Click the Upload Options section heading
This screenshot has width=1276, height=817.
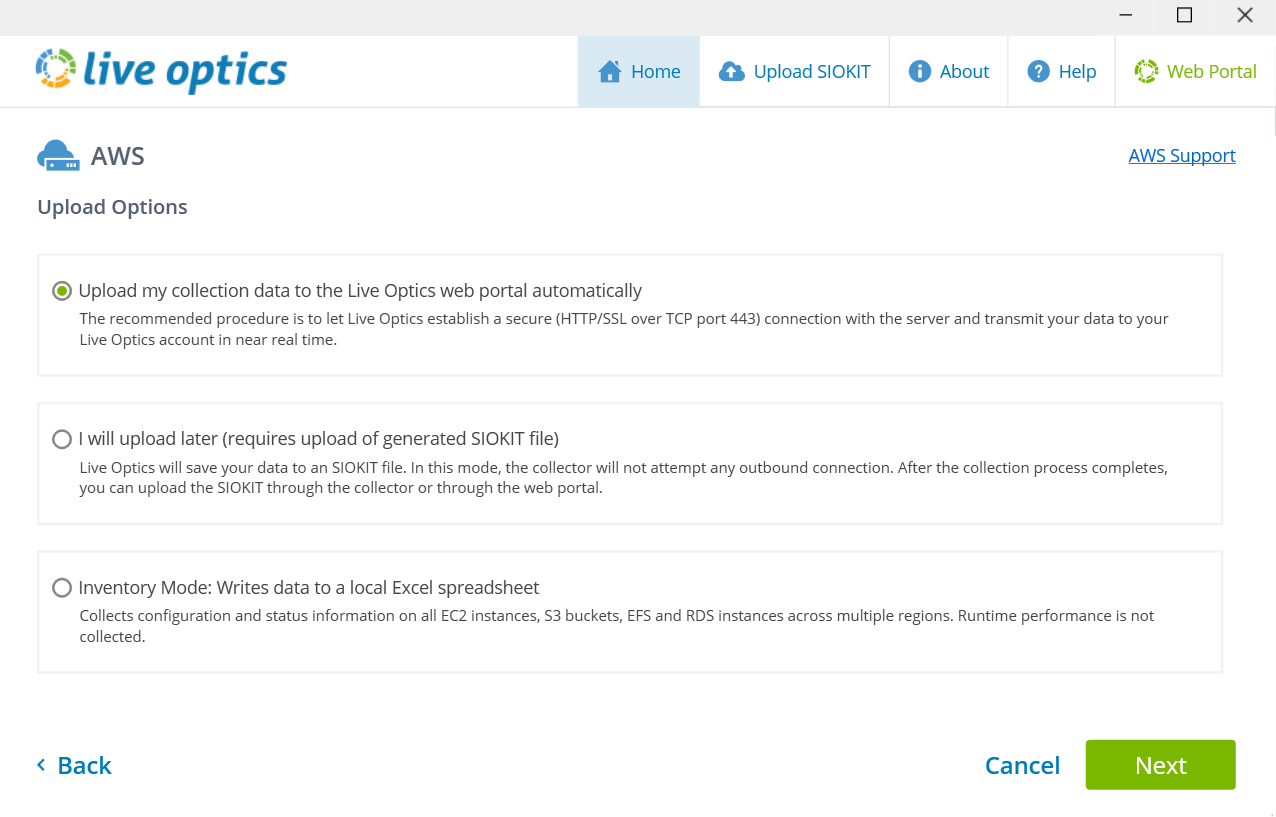click(x=112, y=207)
